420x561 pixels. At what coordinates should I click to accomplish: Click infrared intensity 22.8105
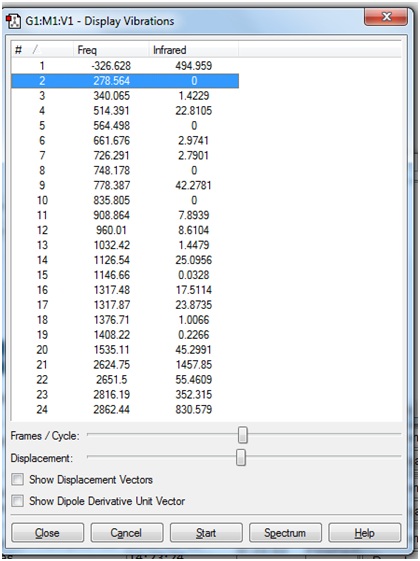coord(194,111)
